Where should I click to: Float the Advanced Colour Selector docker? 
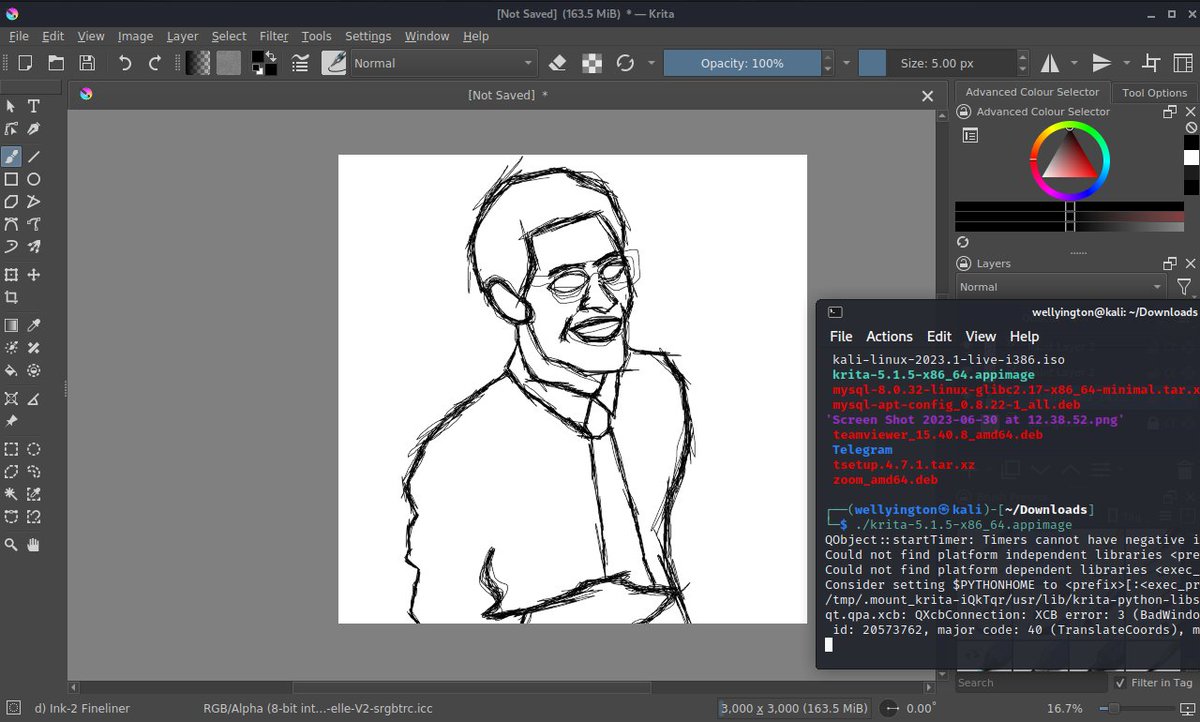coord(1169,112)
